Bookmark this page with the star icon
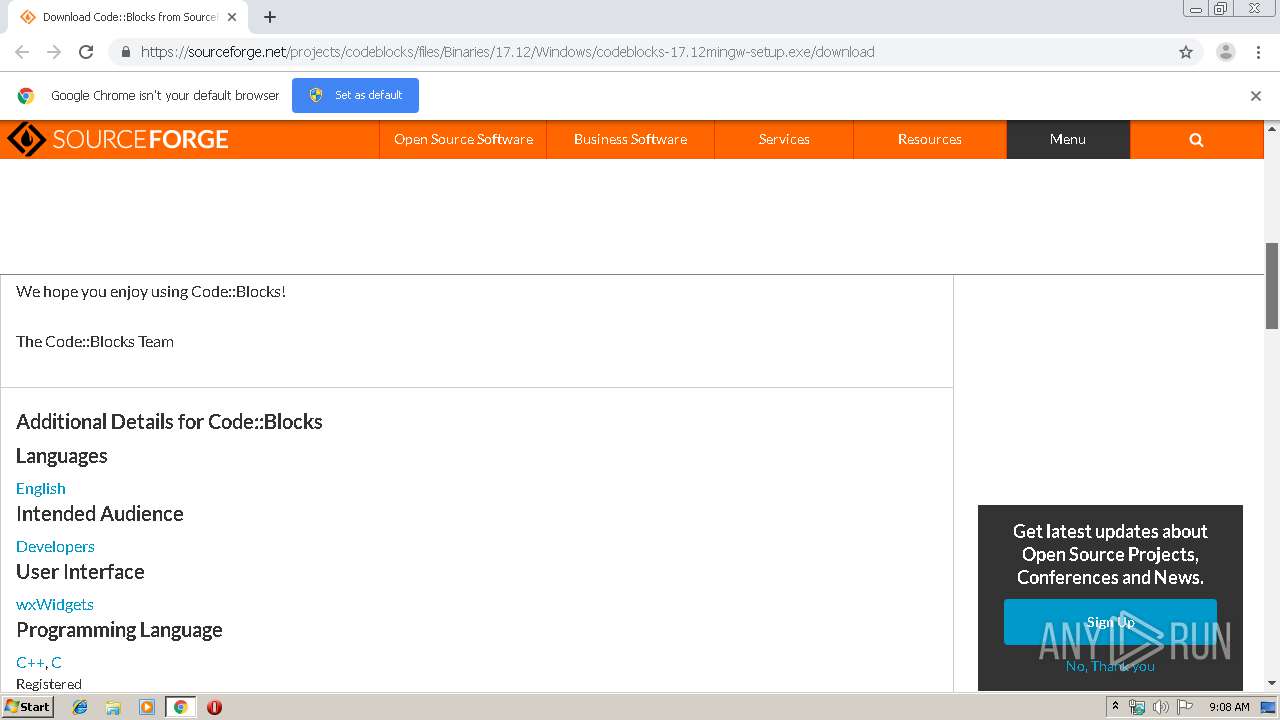Image resolution: width=1280 pixels, height=720 pixels. 1186,52
